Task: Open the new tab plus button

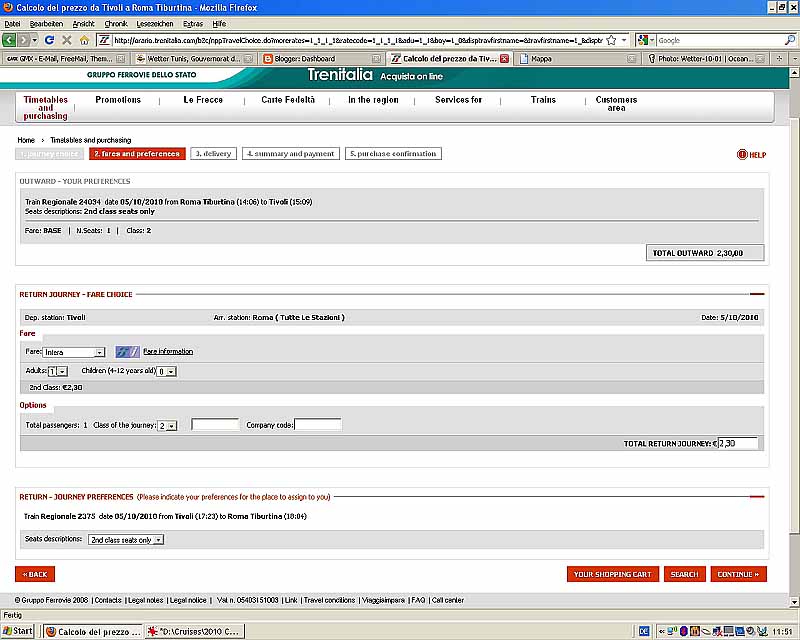Action: [x=779, y=59]
